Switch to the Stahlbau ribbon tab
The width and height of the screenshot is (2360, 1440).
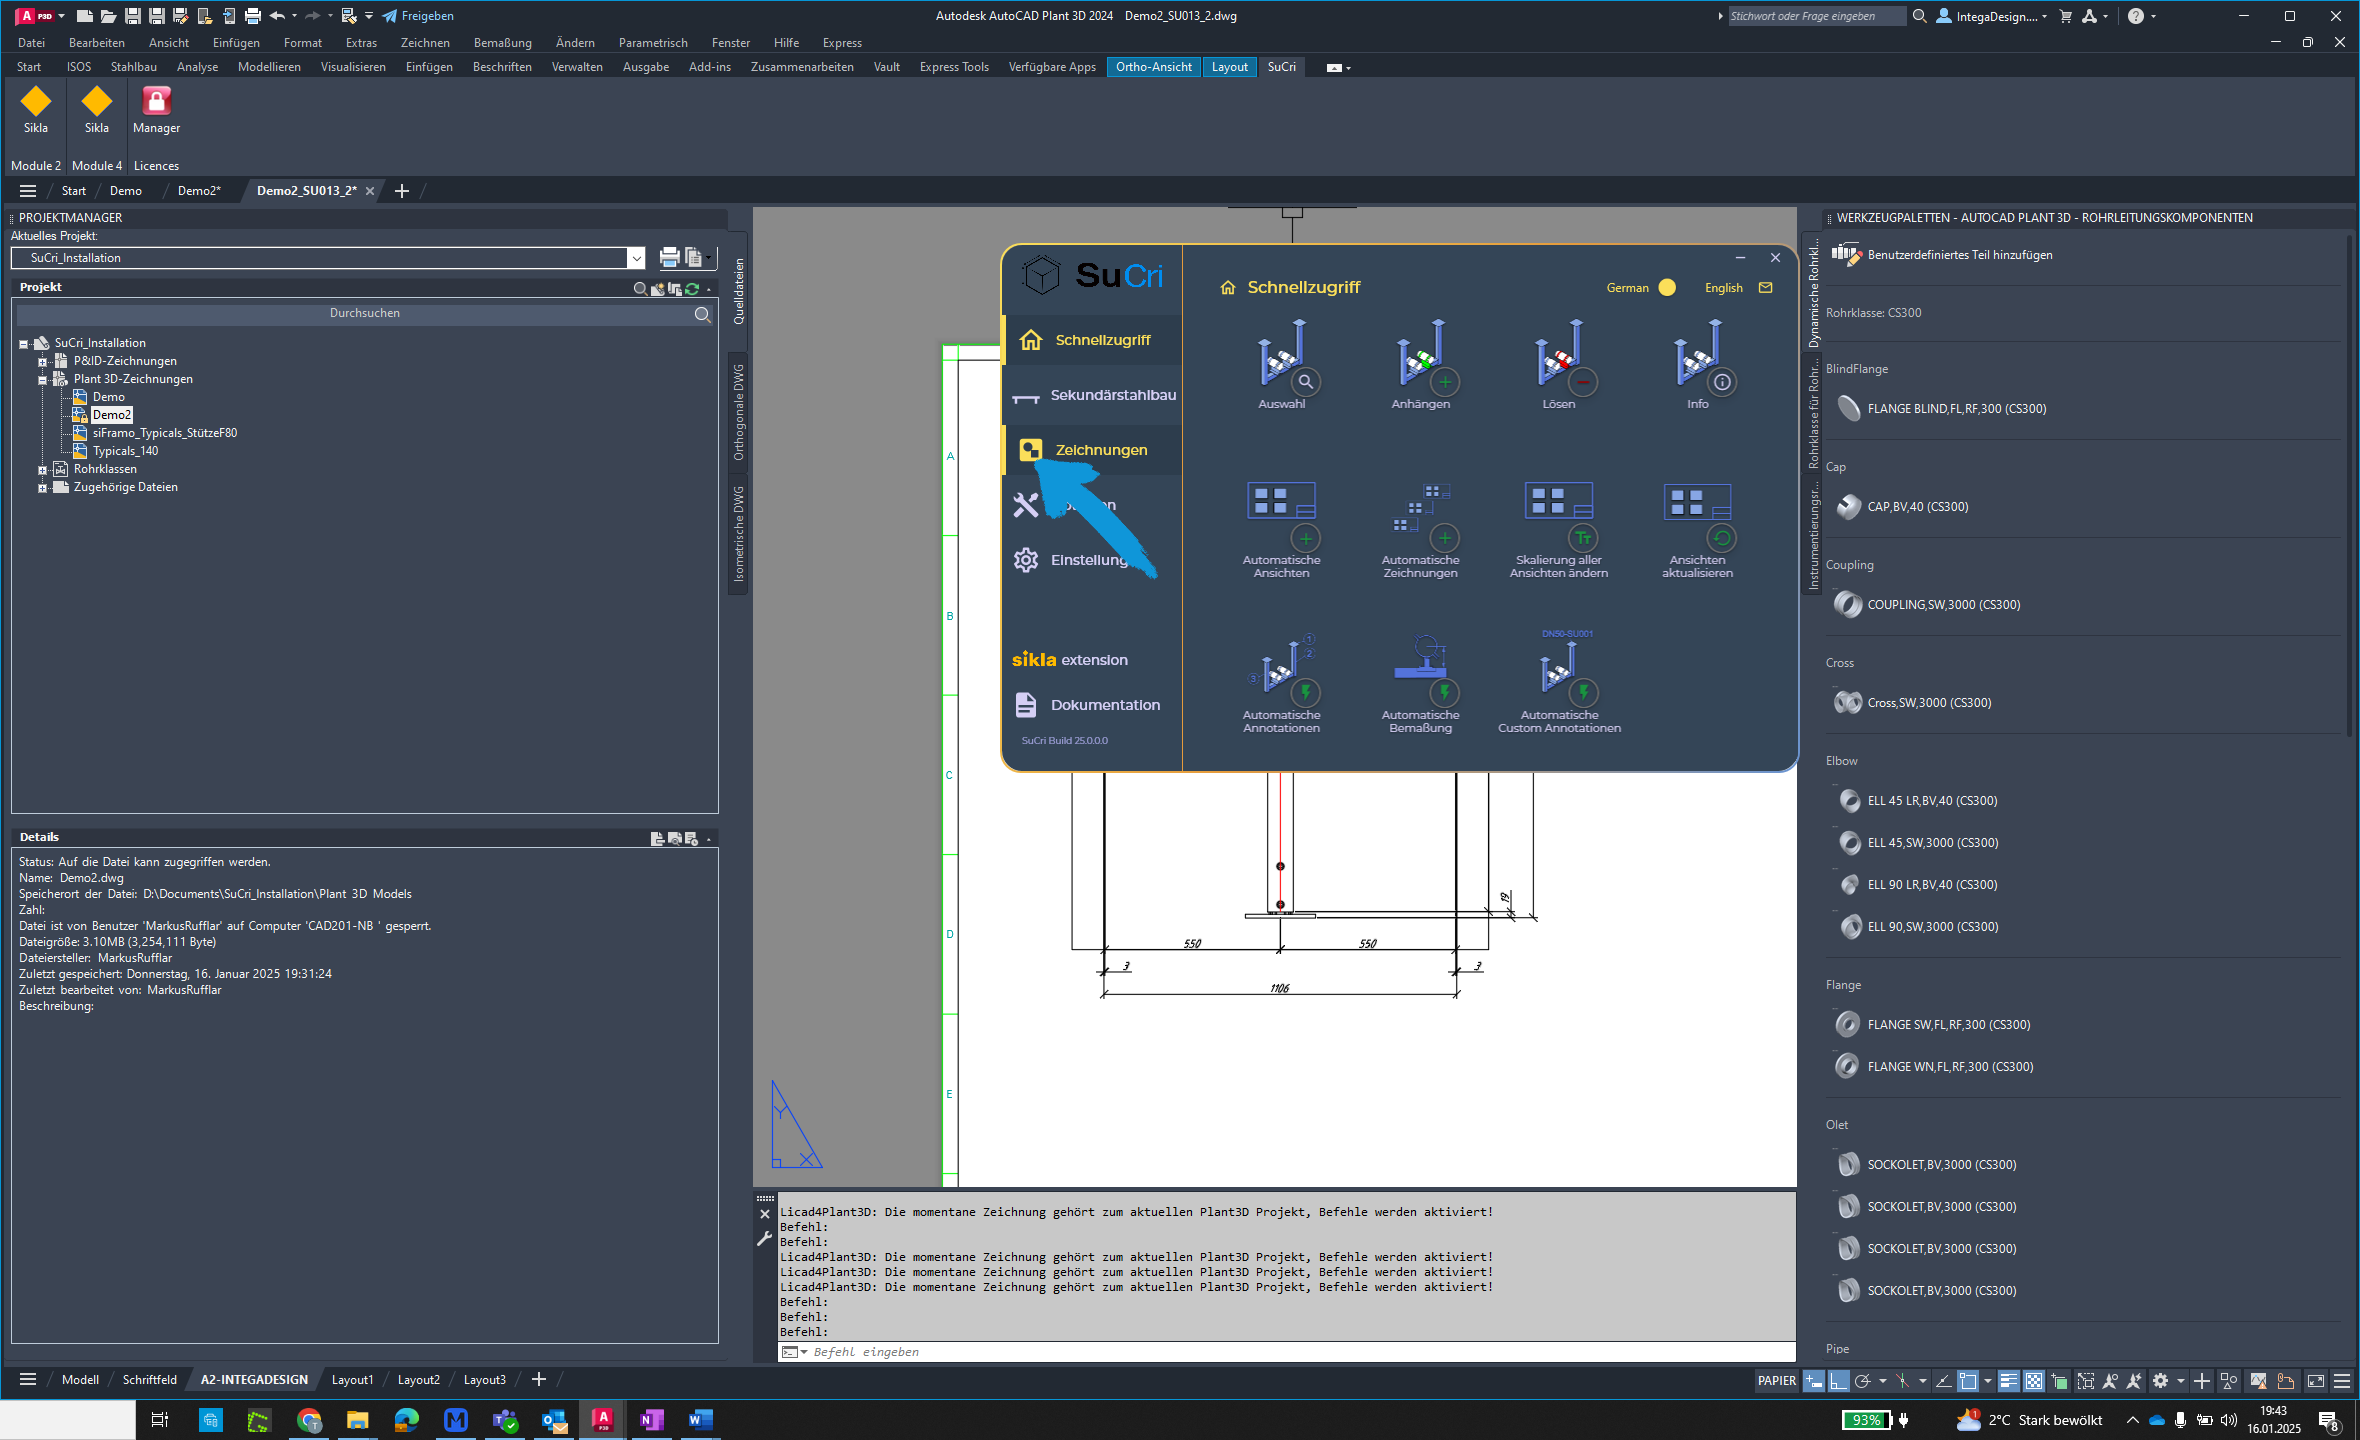[134, 67]
